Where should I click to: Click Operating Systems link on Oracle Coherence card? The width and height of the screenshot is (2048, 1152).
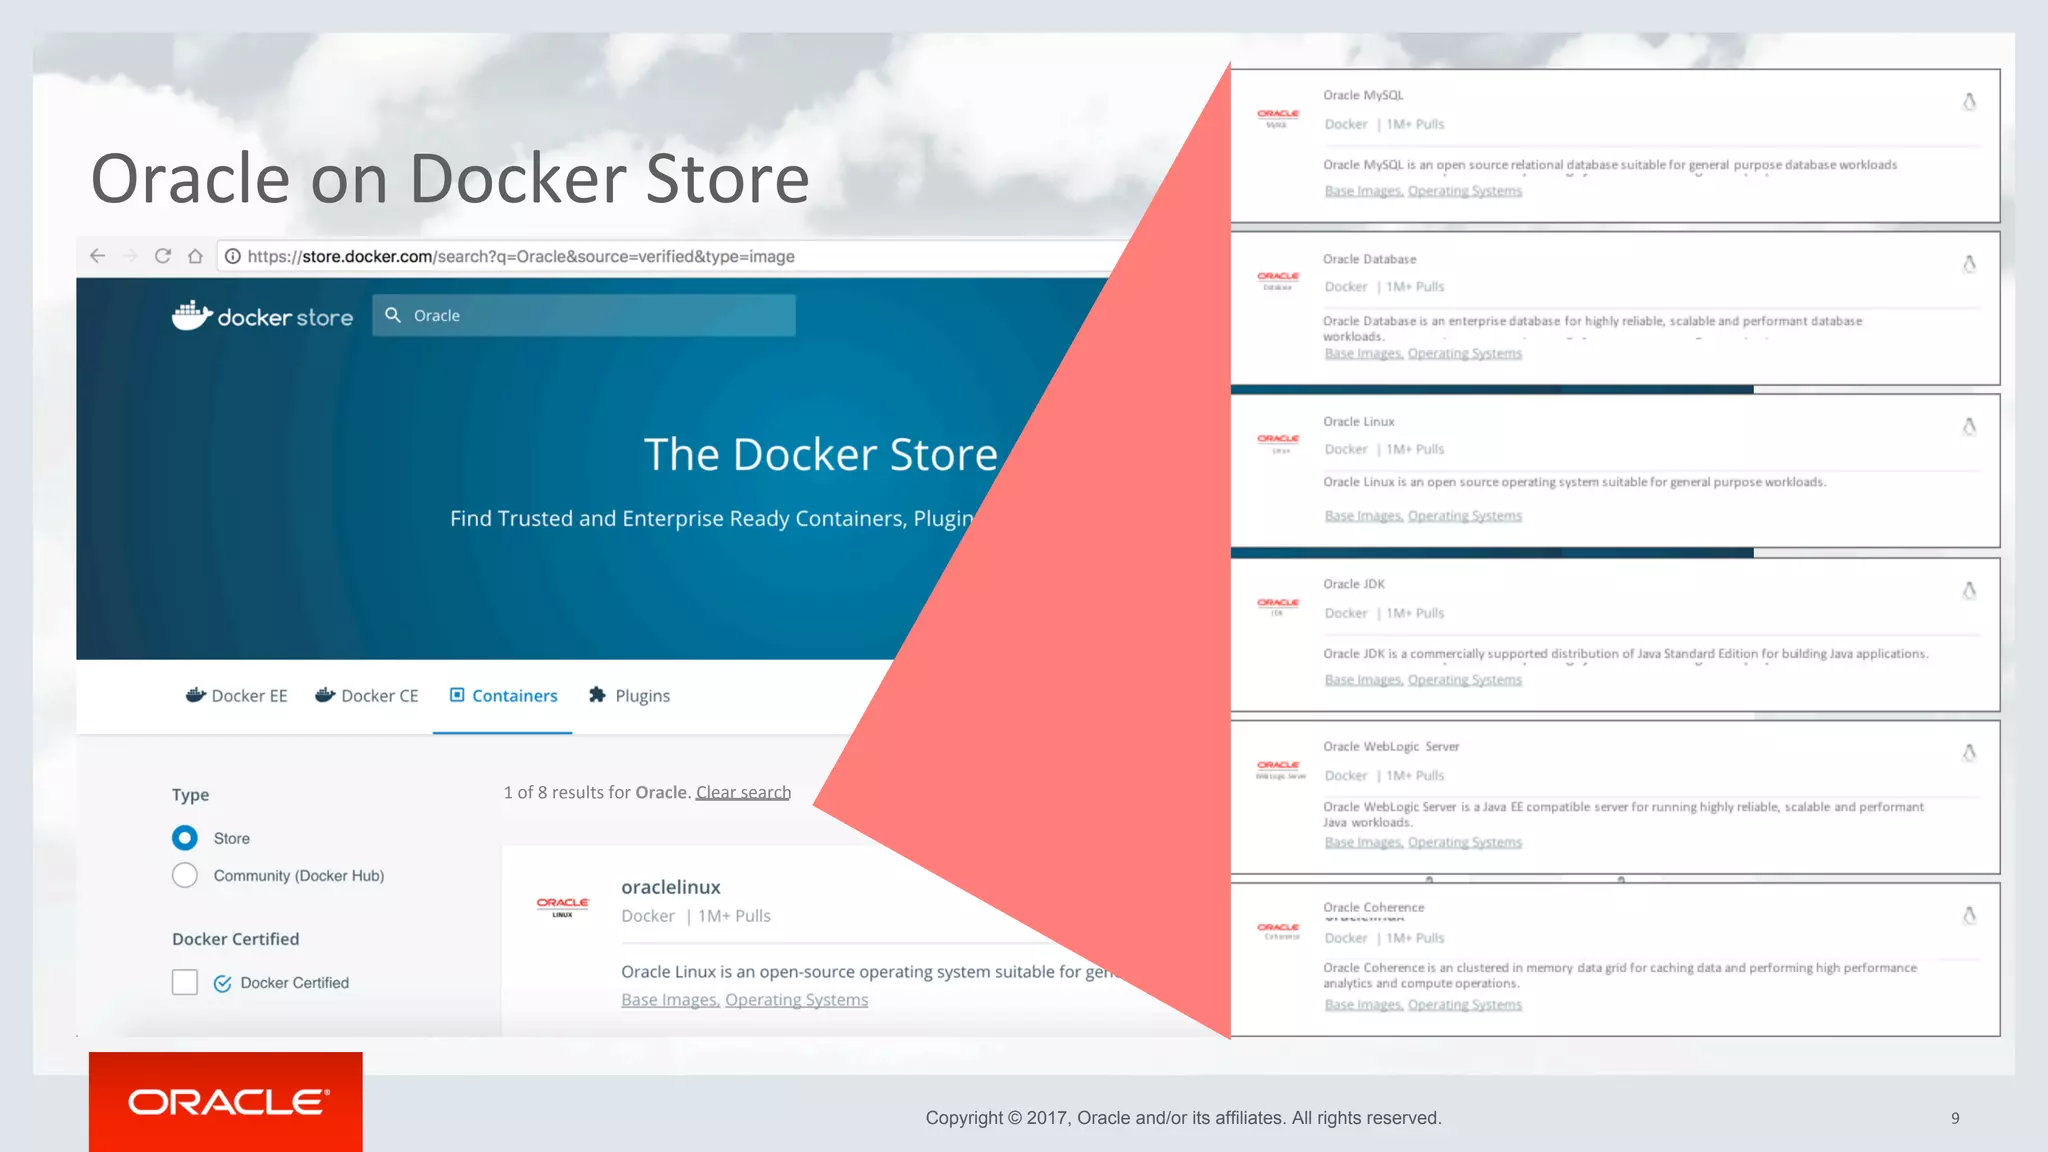point(1465,1005)
